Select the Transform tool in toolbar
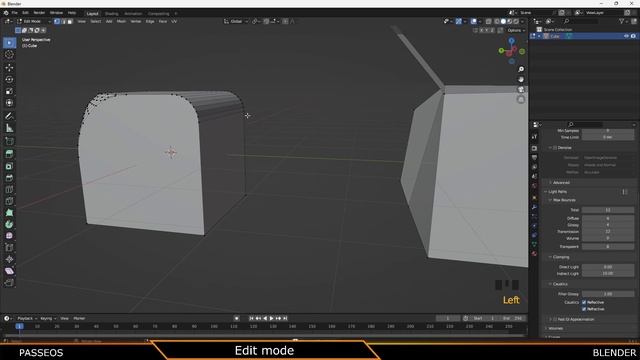640x360 pixels. pyautogui.click(x=9, y=103)
